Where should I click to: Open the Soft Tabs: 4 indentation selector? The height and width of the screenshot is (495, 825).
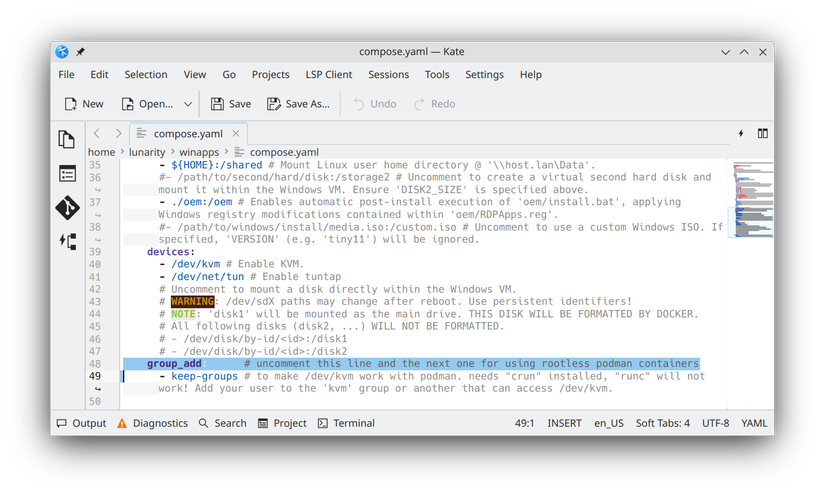(662, 423)
